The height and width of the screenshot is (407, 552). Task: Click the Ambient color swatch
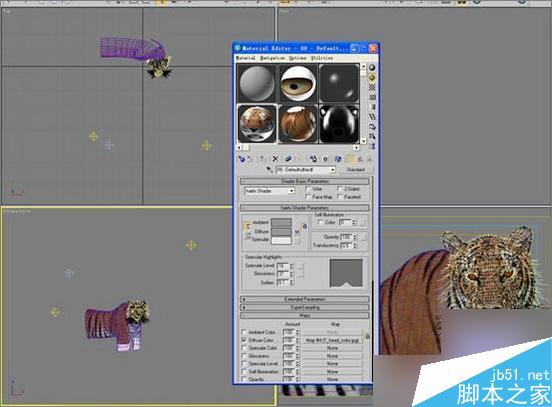(281, 223)
